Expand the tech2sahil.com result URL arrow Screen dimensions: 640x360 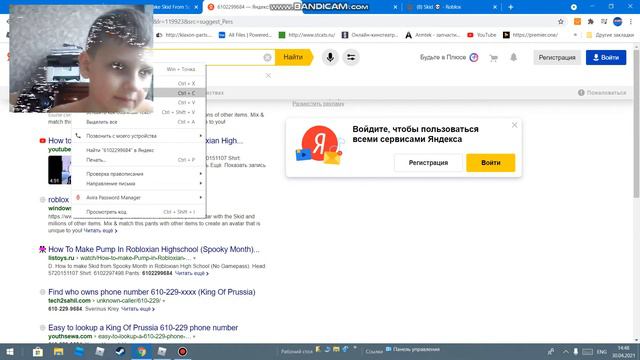point(164,301)
